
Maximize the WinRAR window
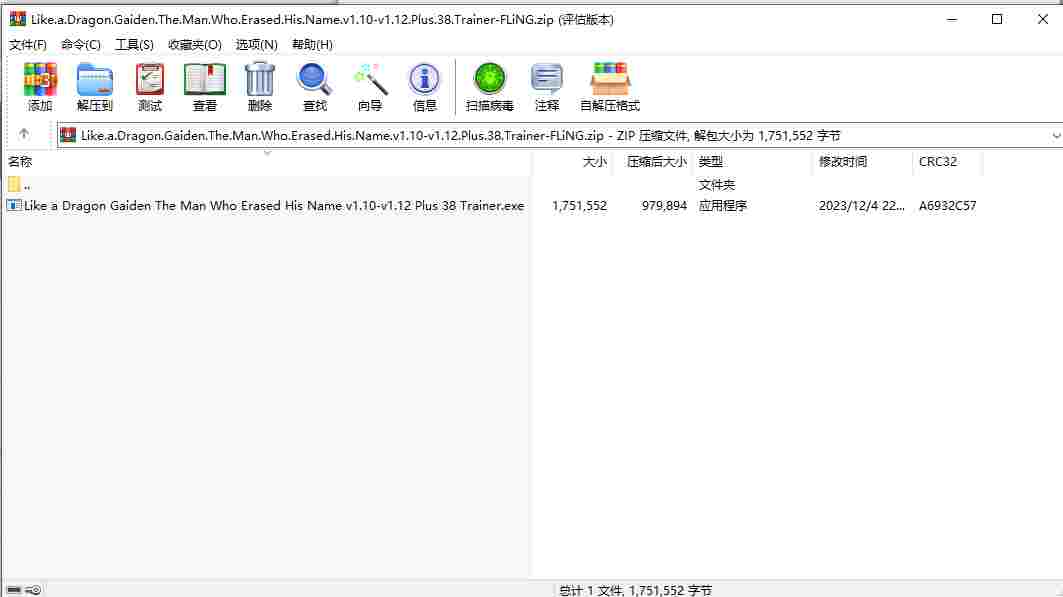click(x=997, y=19)
